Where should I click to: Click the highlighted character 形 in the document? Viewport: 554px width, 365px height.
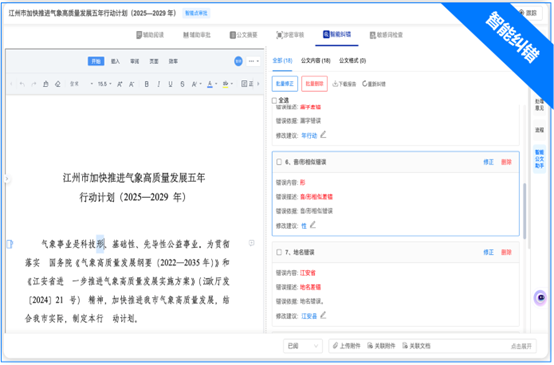coord(100,244)
